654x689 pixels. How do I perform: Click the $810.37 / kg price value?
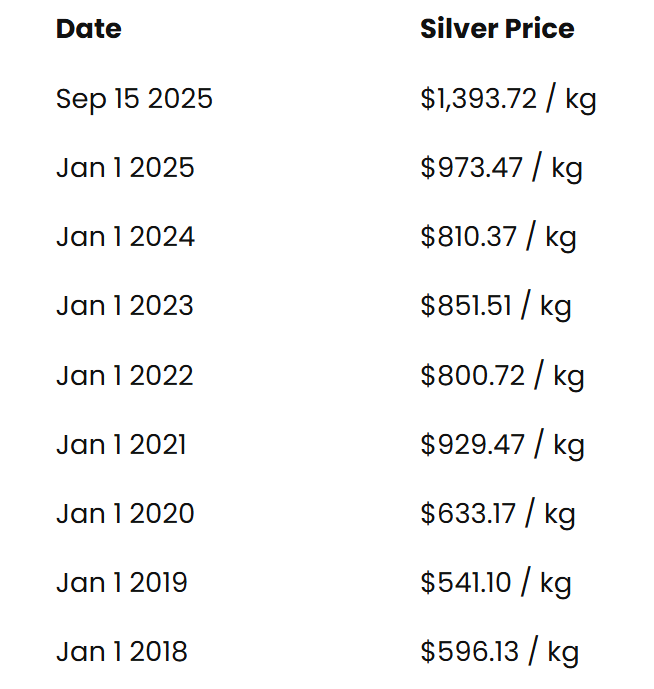coord(498,237)
